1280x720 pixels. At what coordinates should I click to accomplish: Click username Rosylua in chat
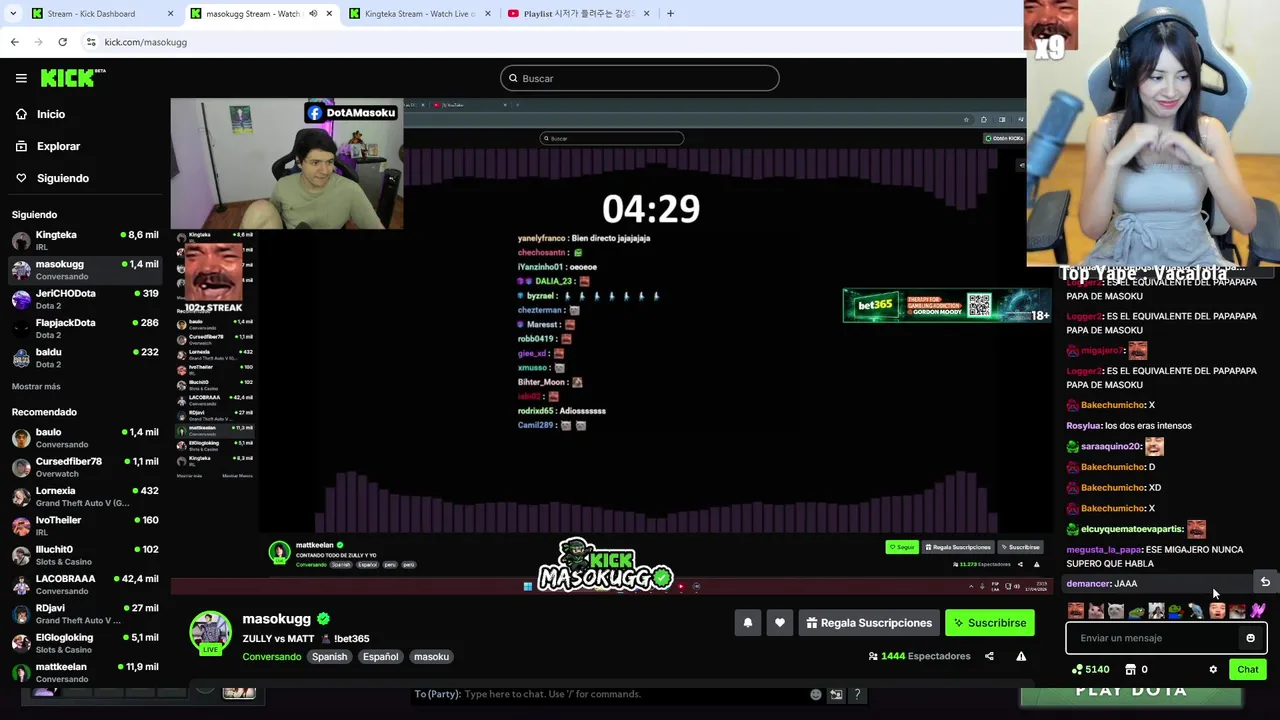[1083, 426]
